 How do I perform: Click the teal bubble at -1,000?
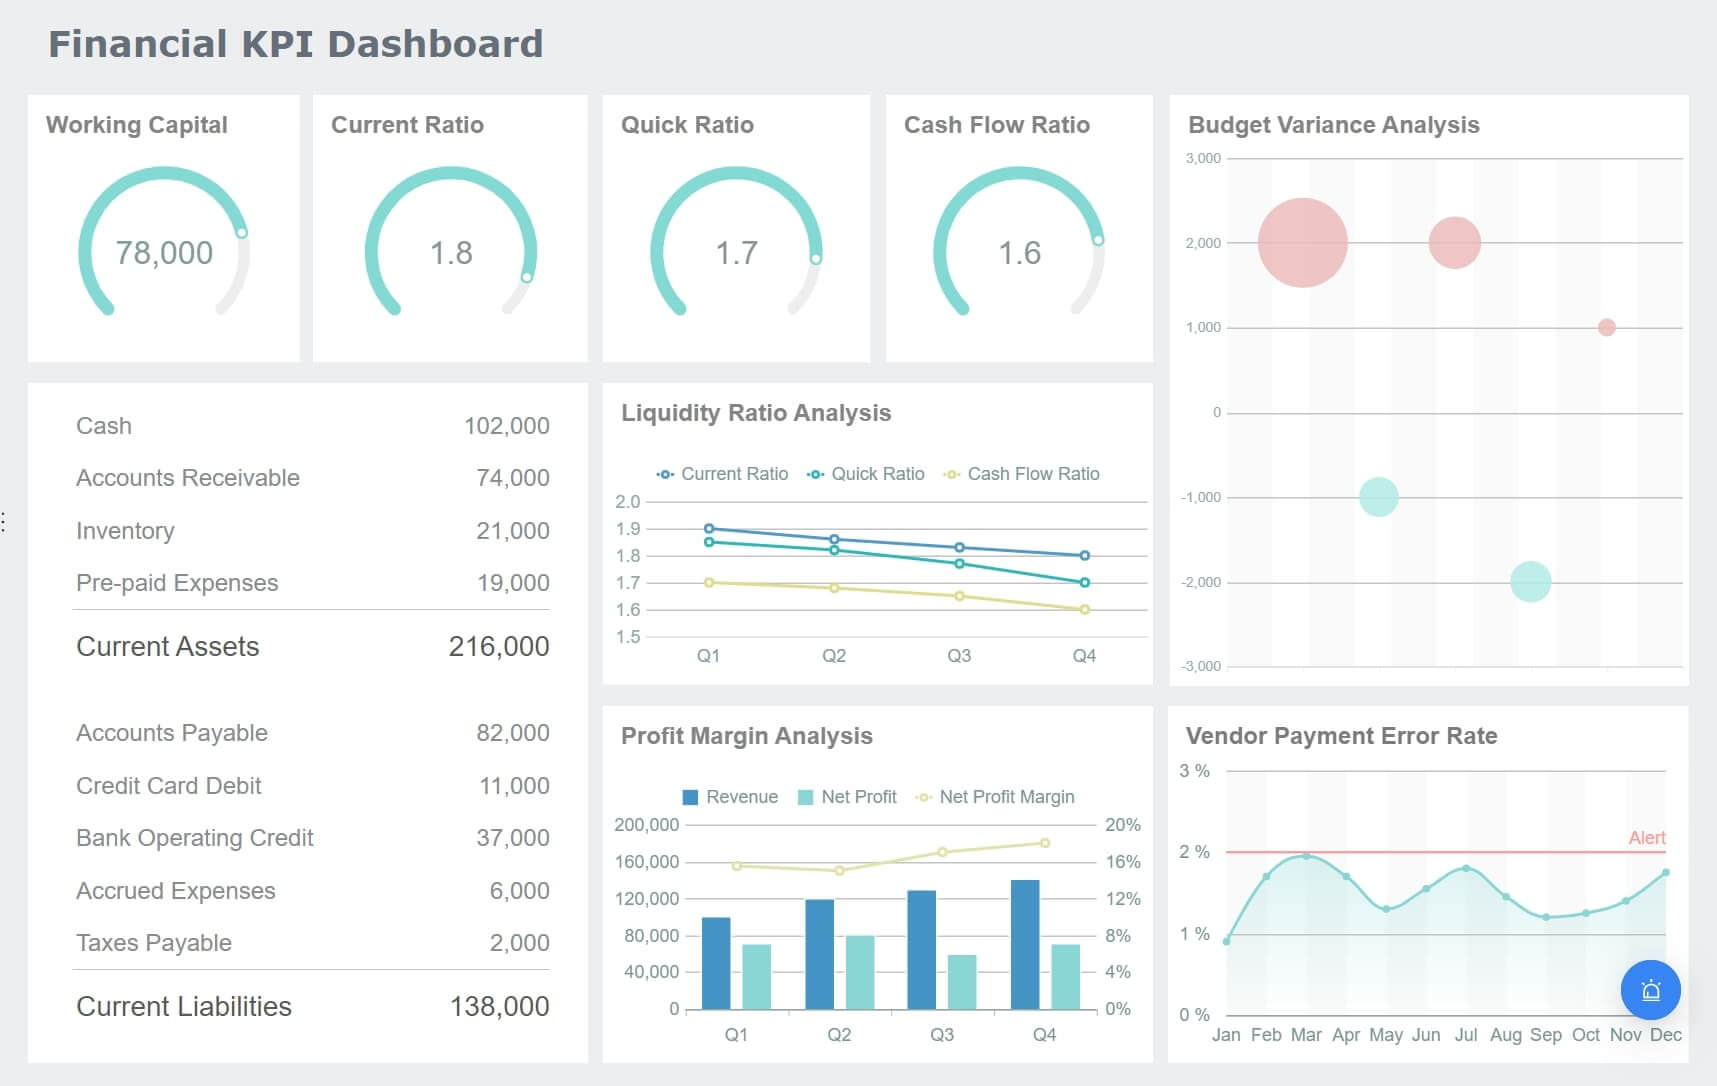tap(1379, 497)
